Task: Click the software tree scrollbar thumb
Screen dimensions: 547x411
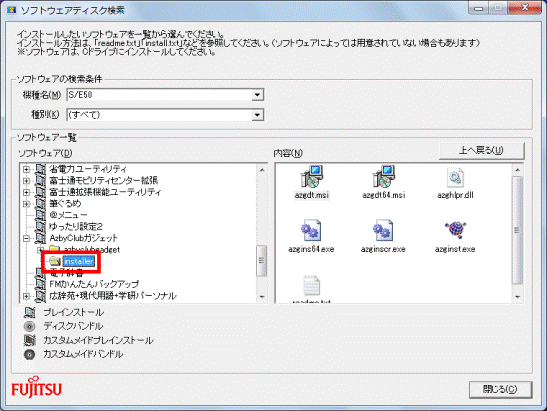Action: 262,261
